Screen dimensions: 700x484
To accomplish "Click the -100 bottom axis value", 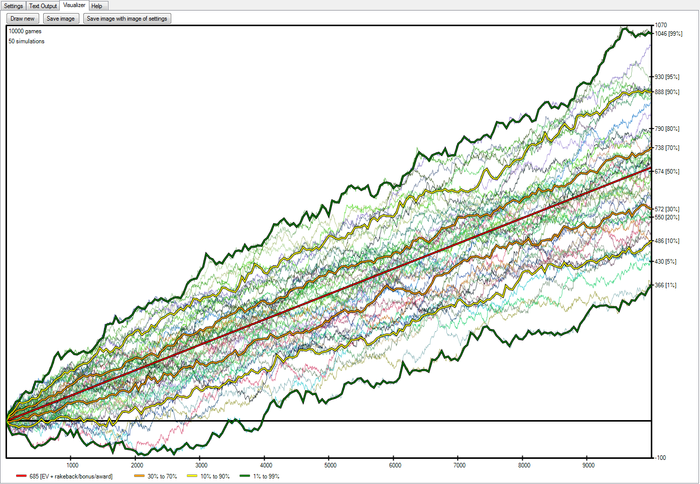I will point(660,458).
